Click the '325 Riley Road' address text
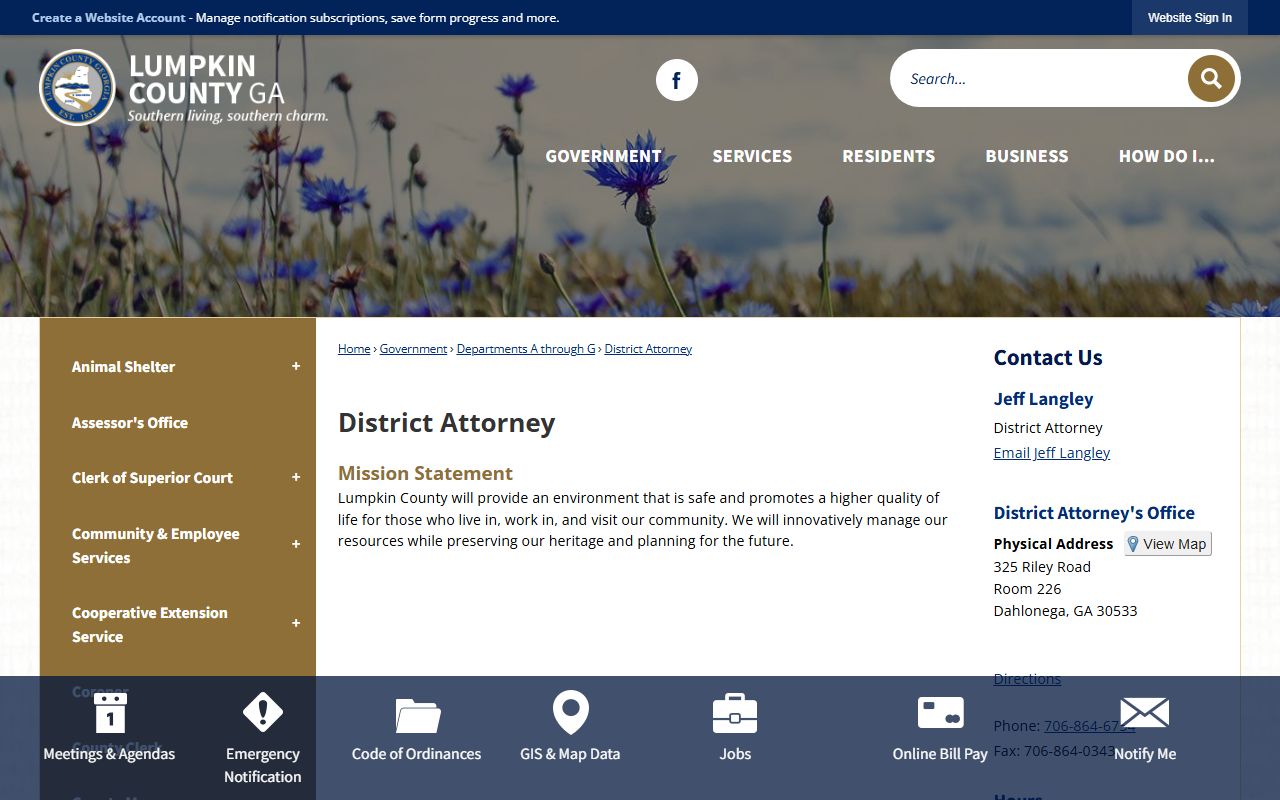The image size is (1280, 800). pos(1042,567)
